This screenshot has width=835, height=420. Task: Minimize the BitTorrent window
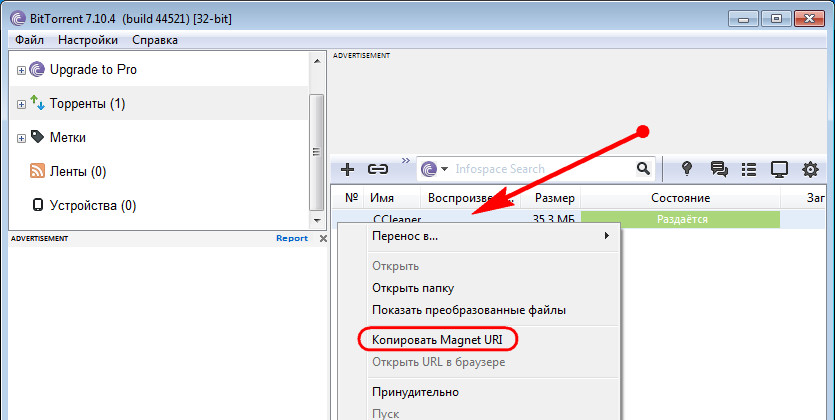coord(743,19)
